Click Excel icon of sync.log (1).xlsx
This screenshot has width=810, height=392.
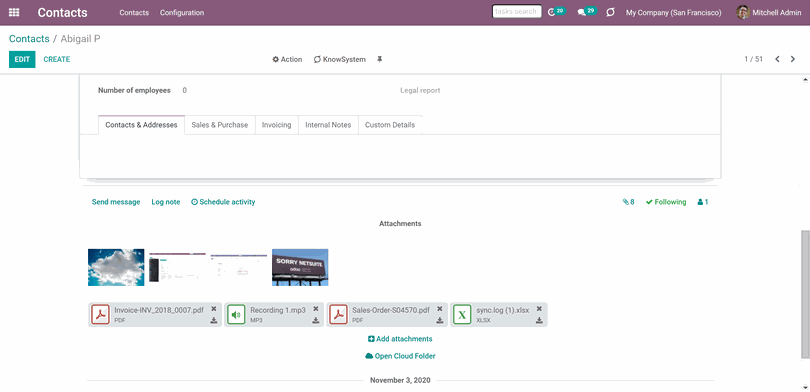[462, 315]
